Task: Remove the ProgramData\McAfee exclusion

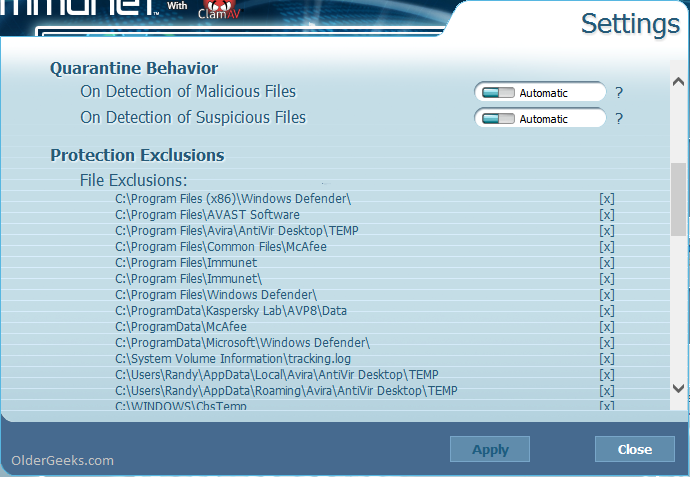Action: click(x=606, y=327)
